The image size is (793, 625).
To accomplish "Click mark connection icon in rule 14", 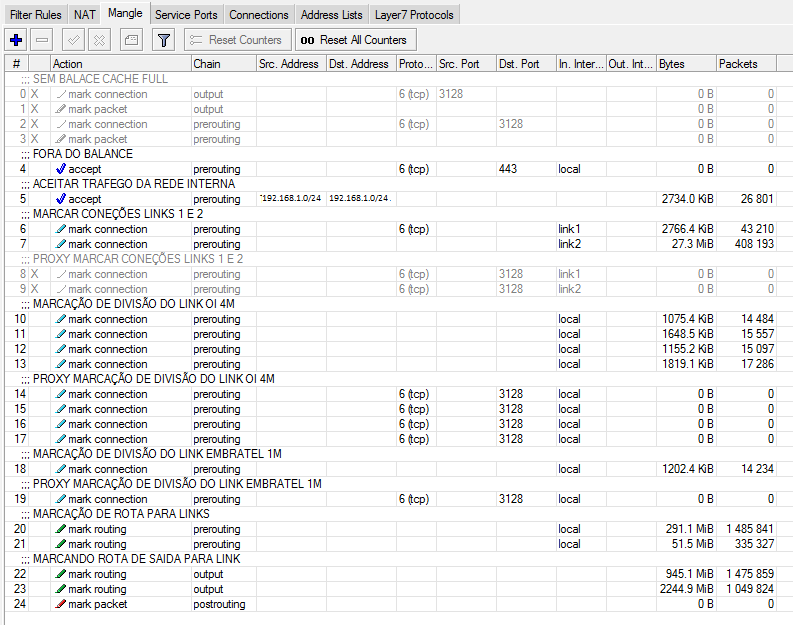I will [x=61, y=394].
